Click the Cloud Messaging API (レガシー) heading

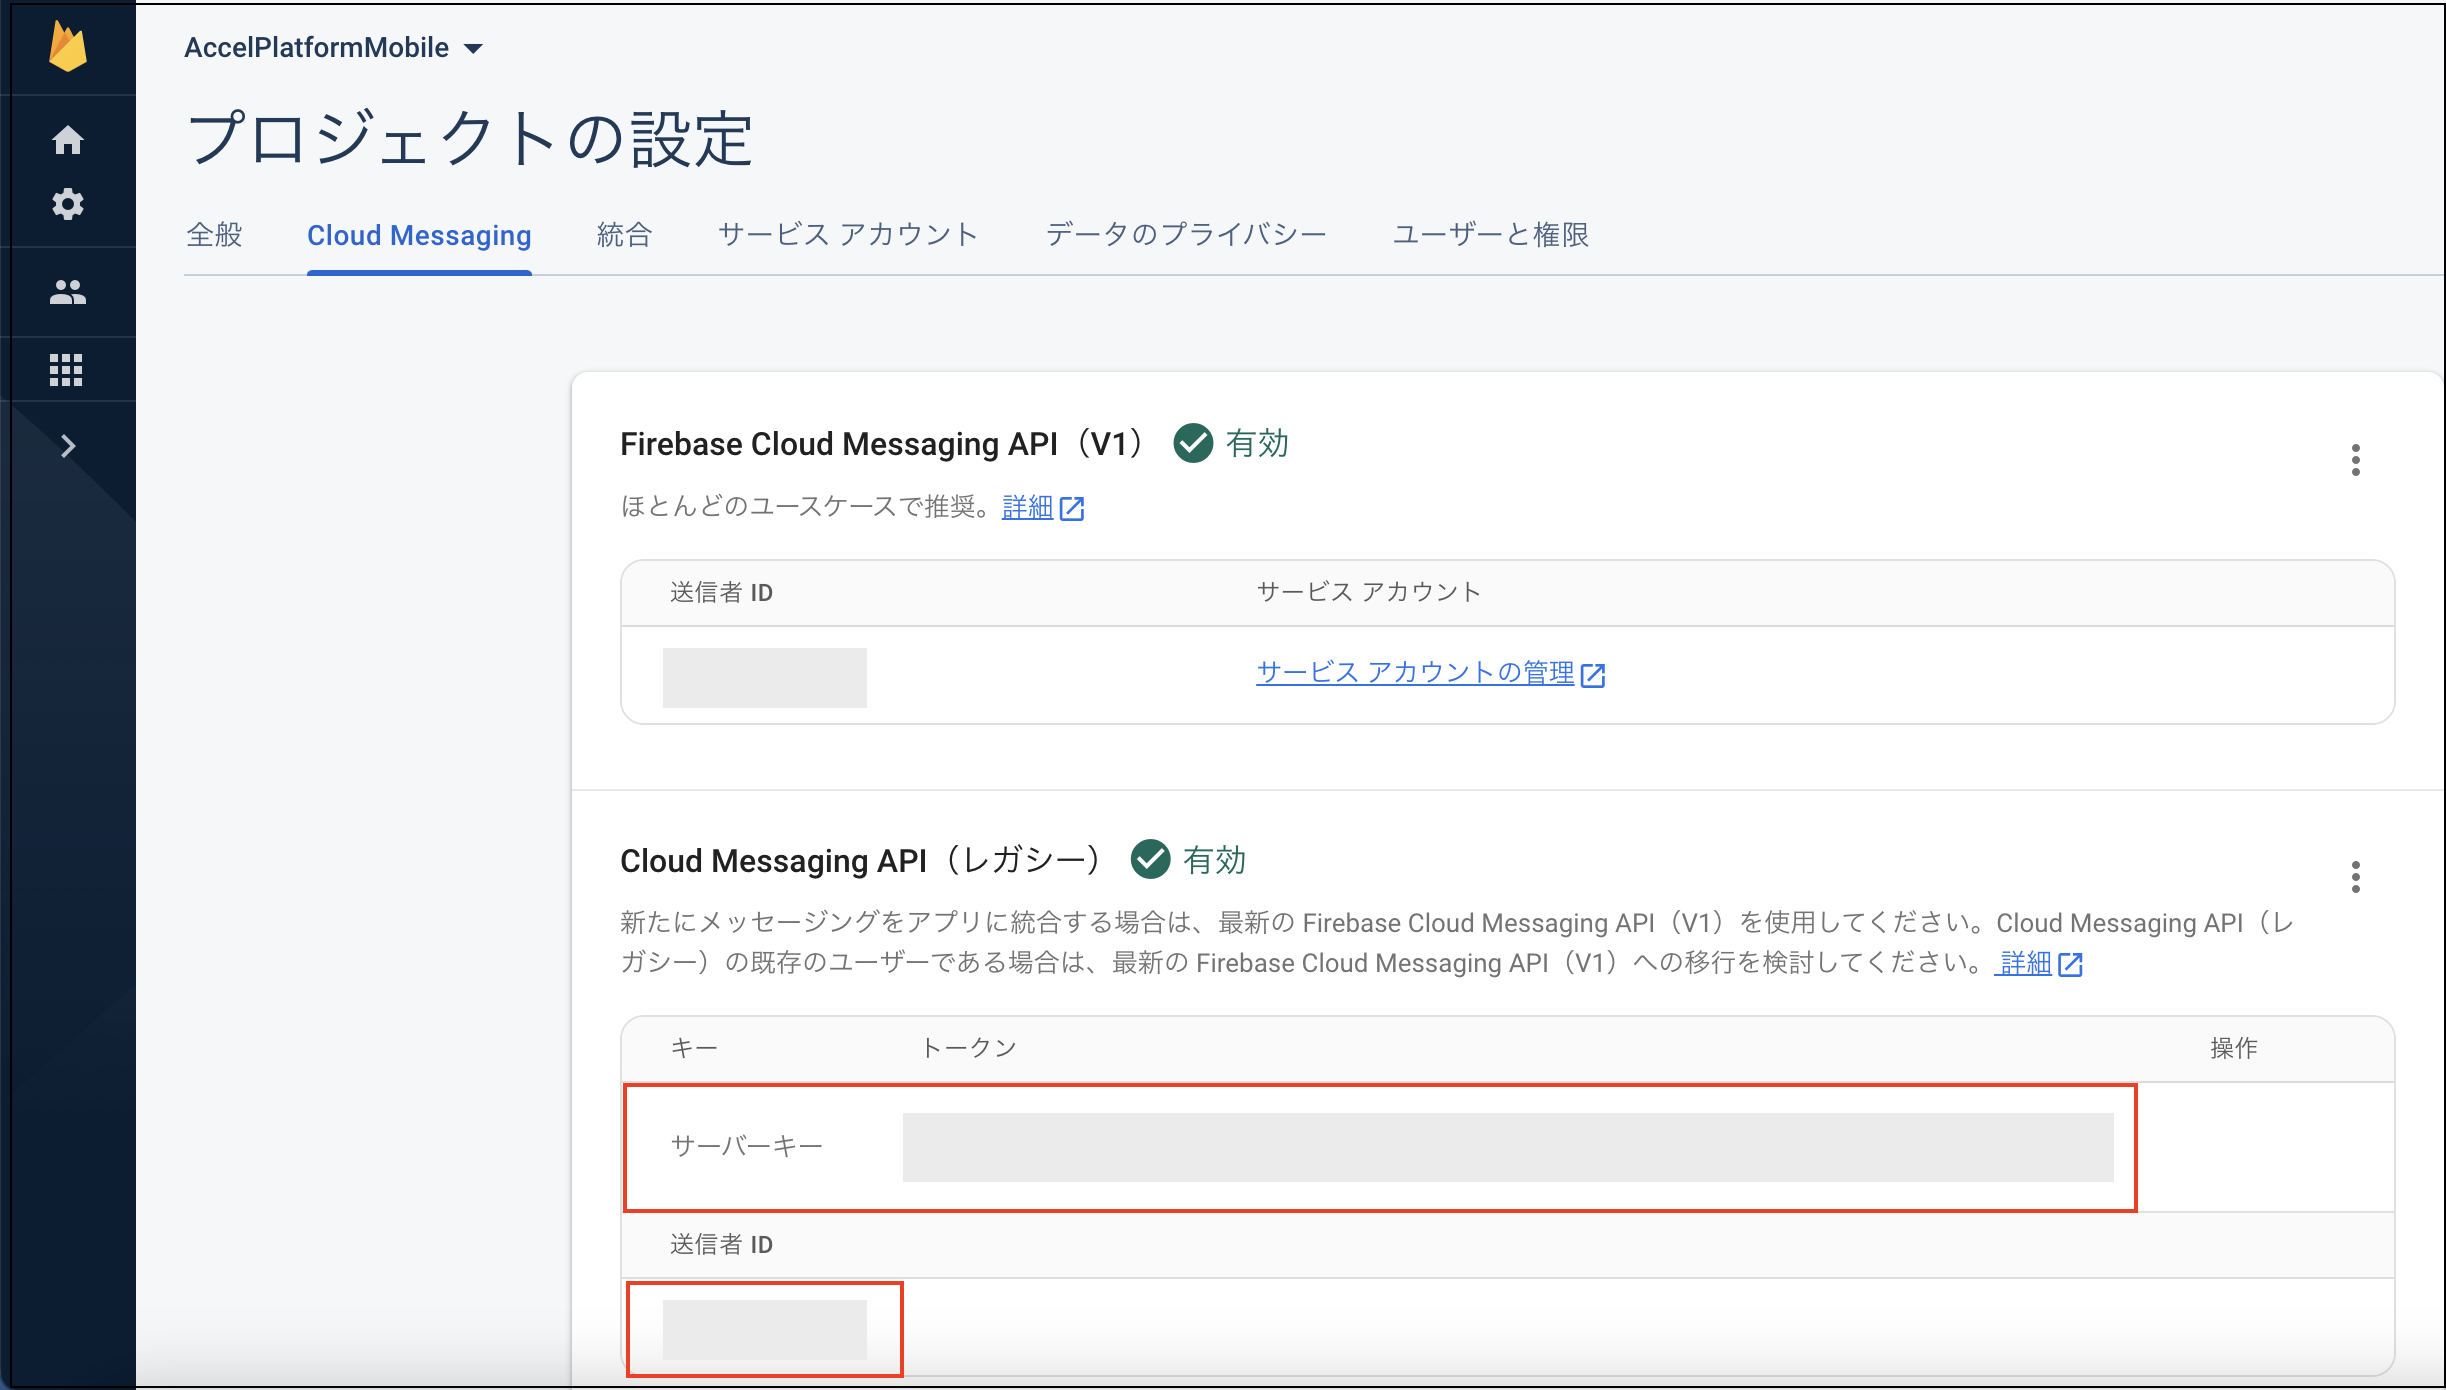point(862,861)
